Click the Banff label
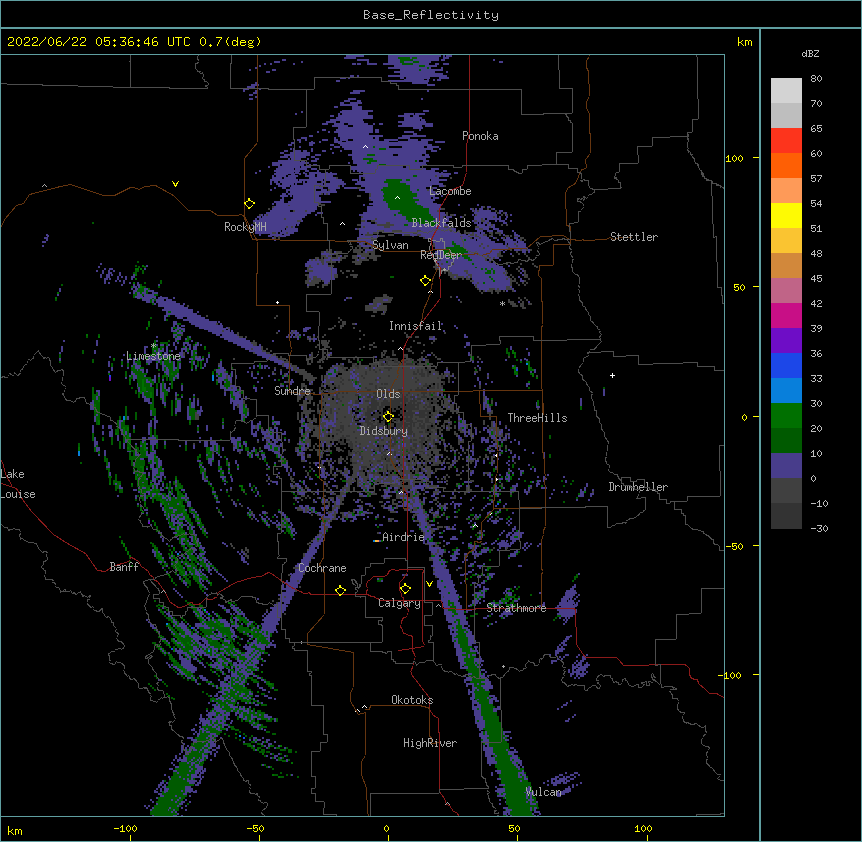862x842 pixels. tap(124, 567)
